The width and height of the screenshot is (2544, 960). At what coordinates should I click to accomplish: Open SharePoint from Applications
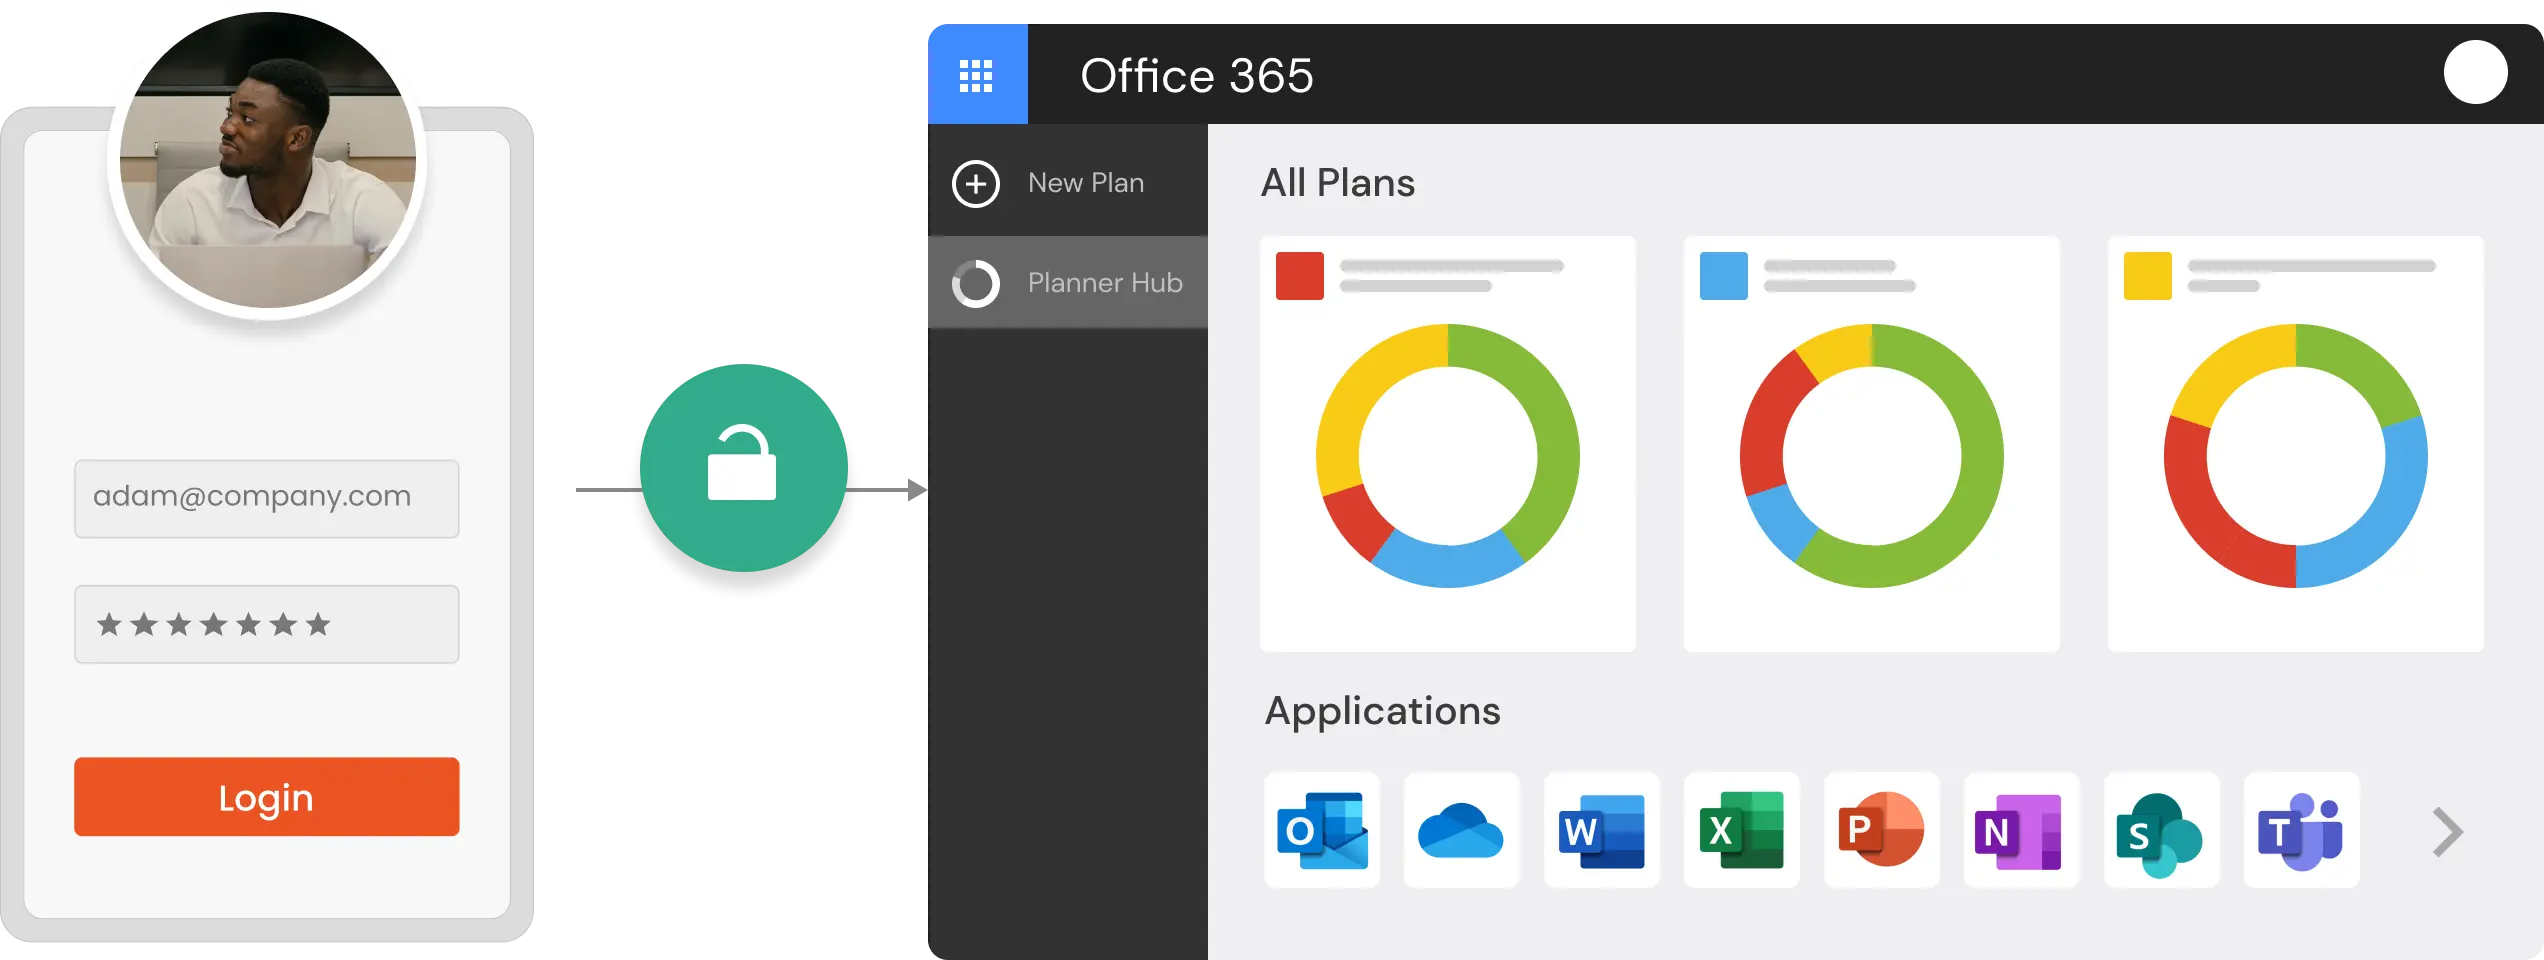click(x=2161, y=830)
